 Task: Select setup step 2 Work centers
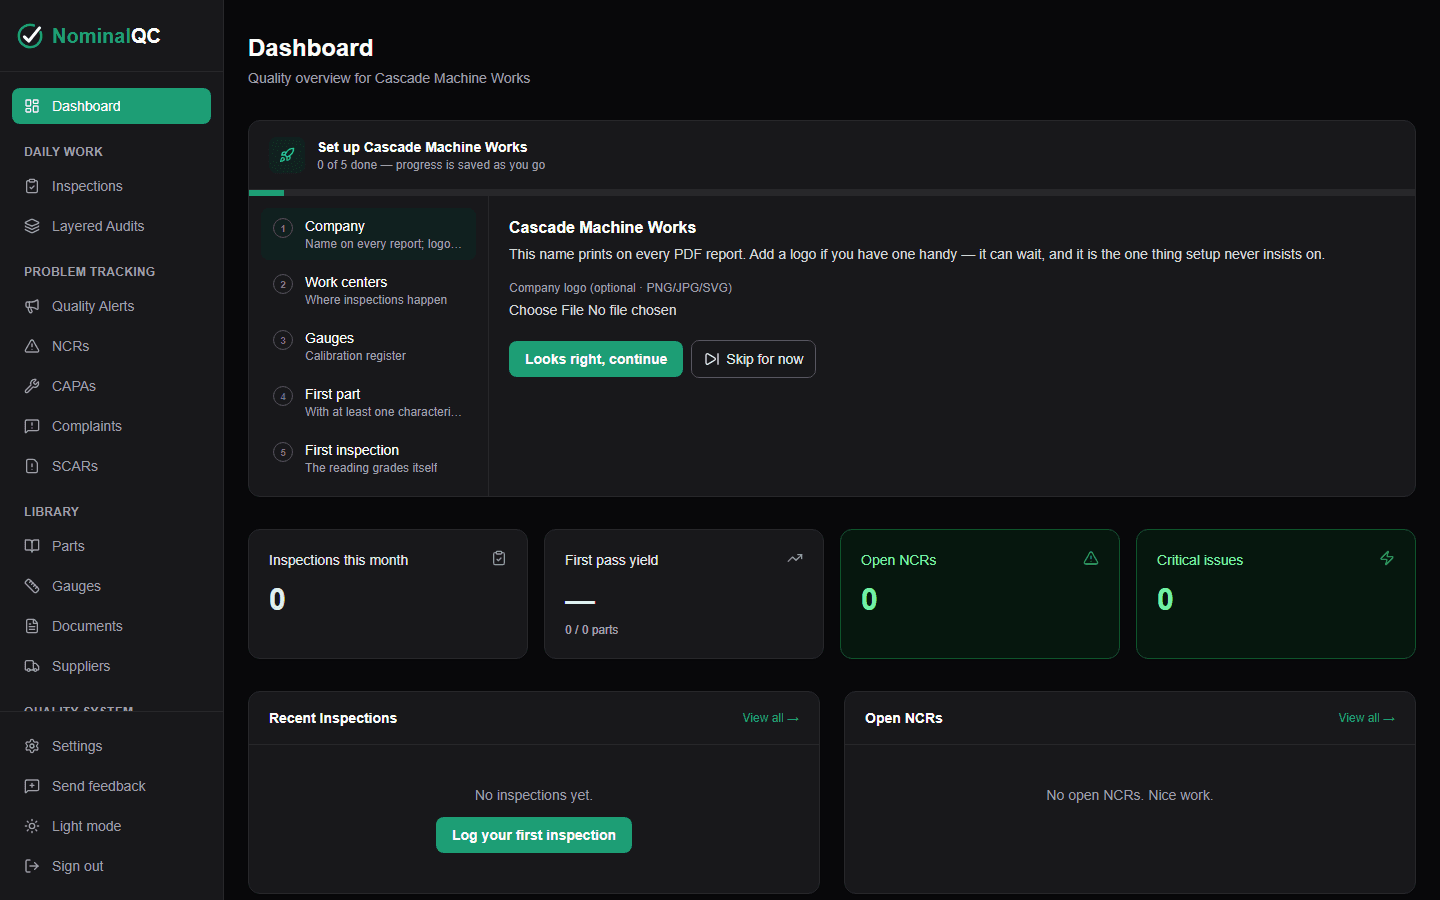[368, 290]
